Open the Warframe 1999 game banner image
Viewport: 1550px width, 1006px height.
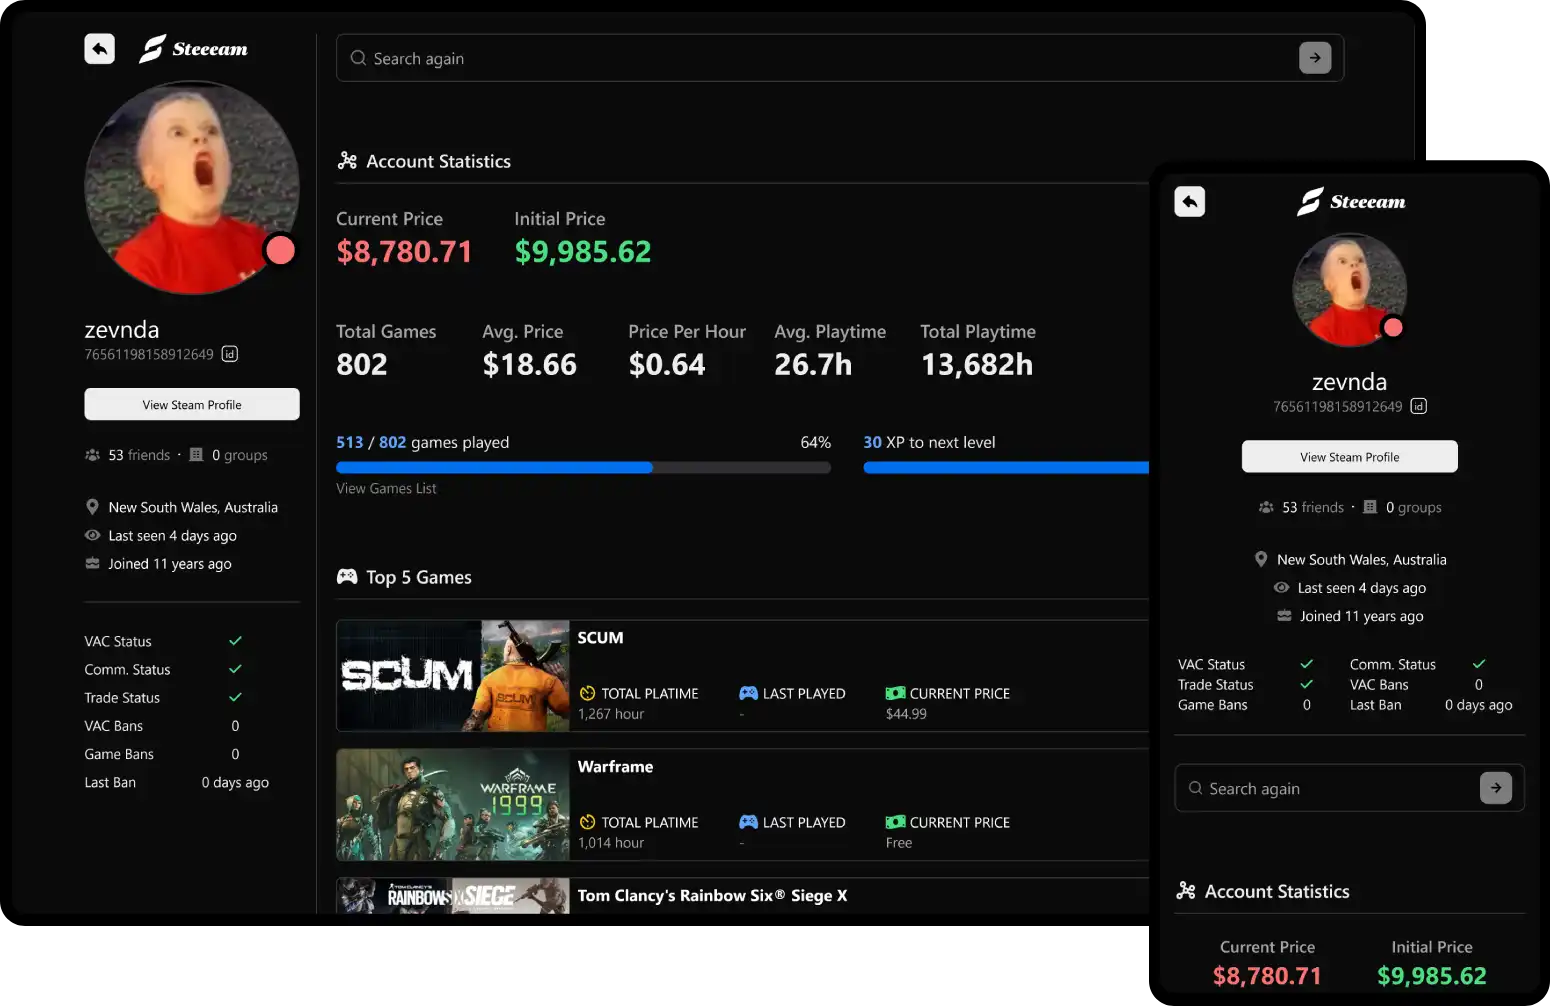[453, 805]
